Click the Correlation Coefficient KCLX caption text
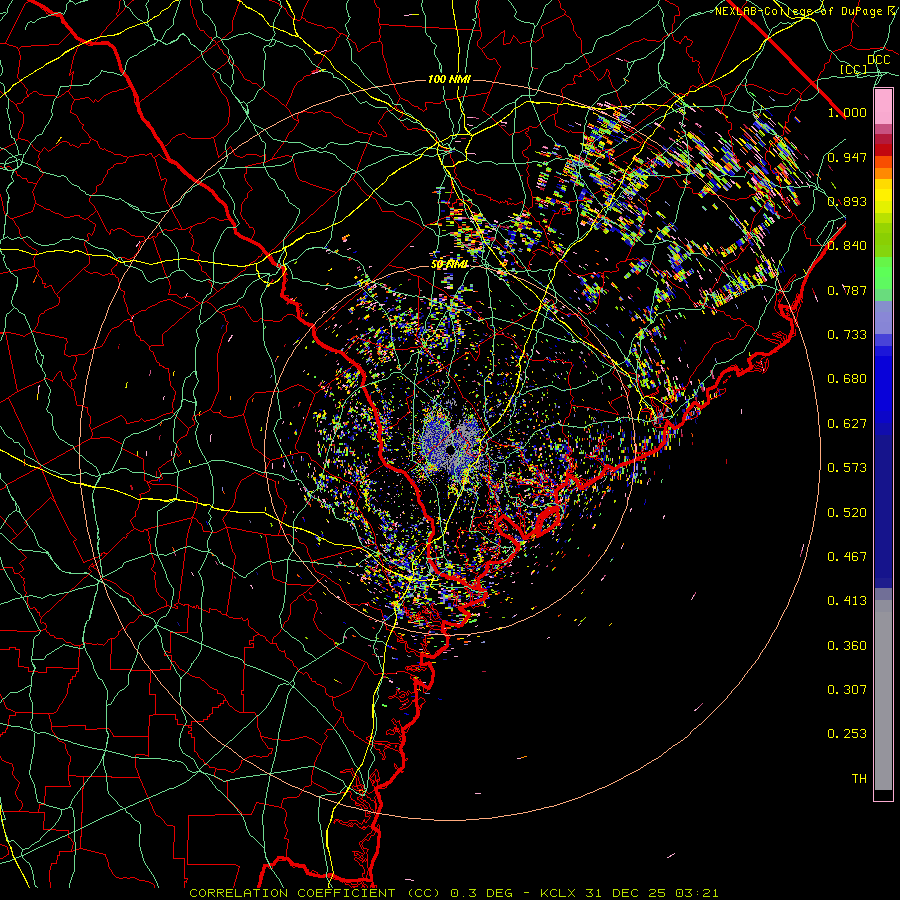This screenshot has width=900, height=900. click(453, 893)
